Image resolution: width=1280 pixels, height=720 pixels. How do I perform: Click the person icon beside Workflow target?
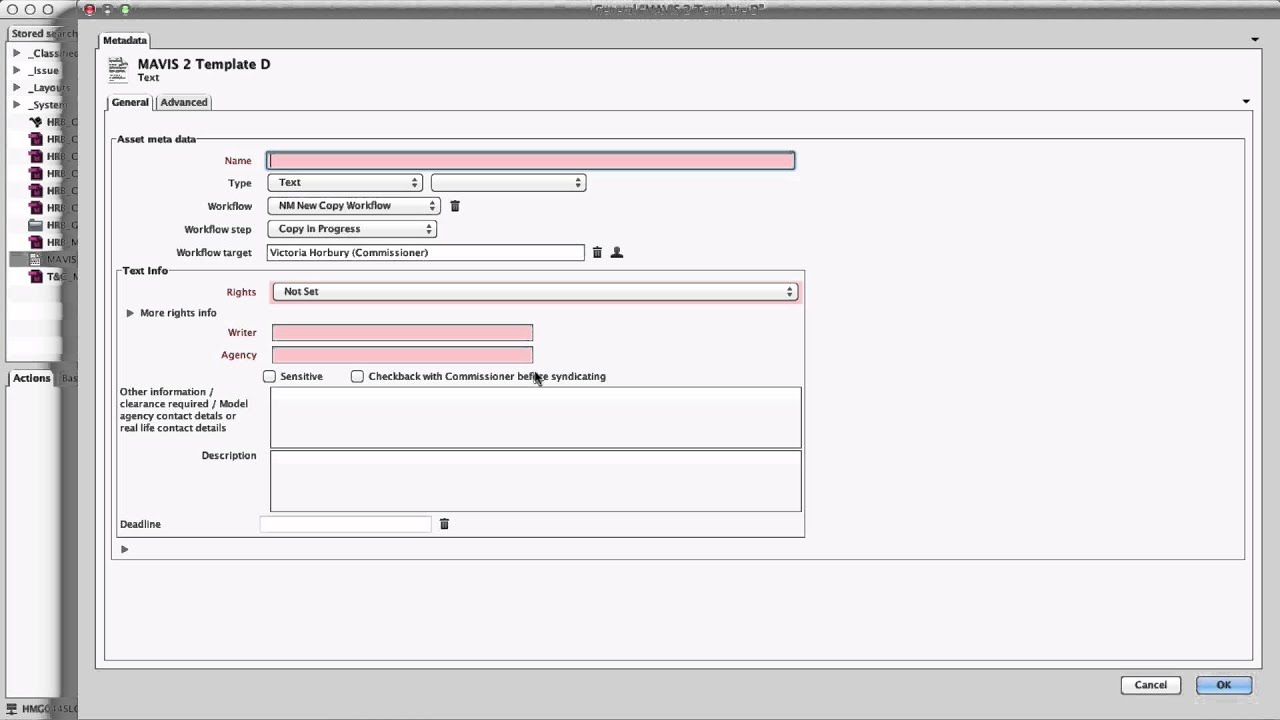pos(617,253)
